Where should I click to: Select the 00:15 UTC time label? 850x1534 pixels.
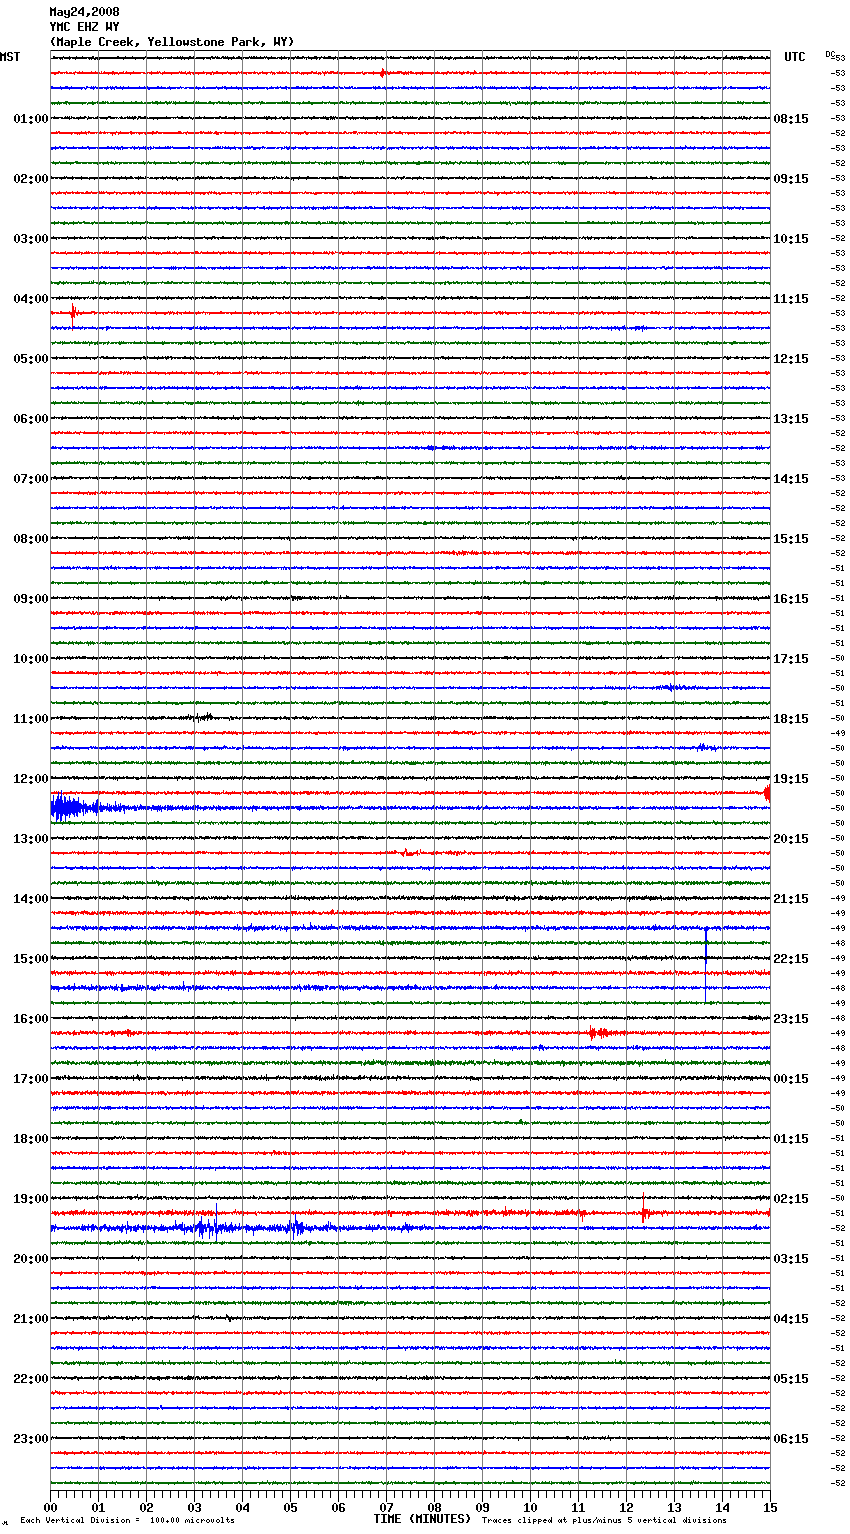pyautogui.click(x=791, y=1079)
